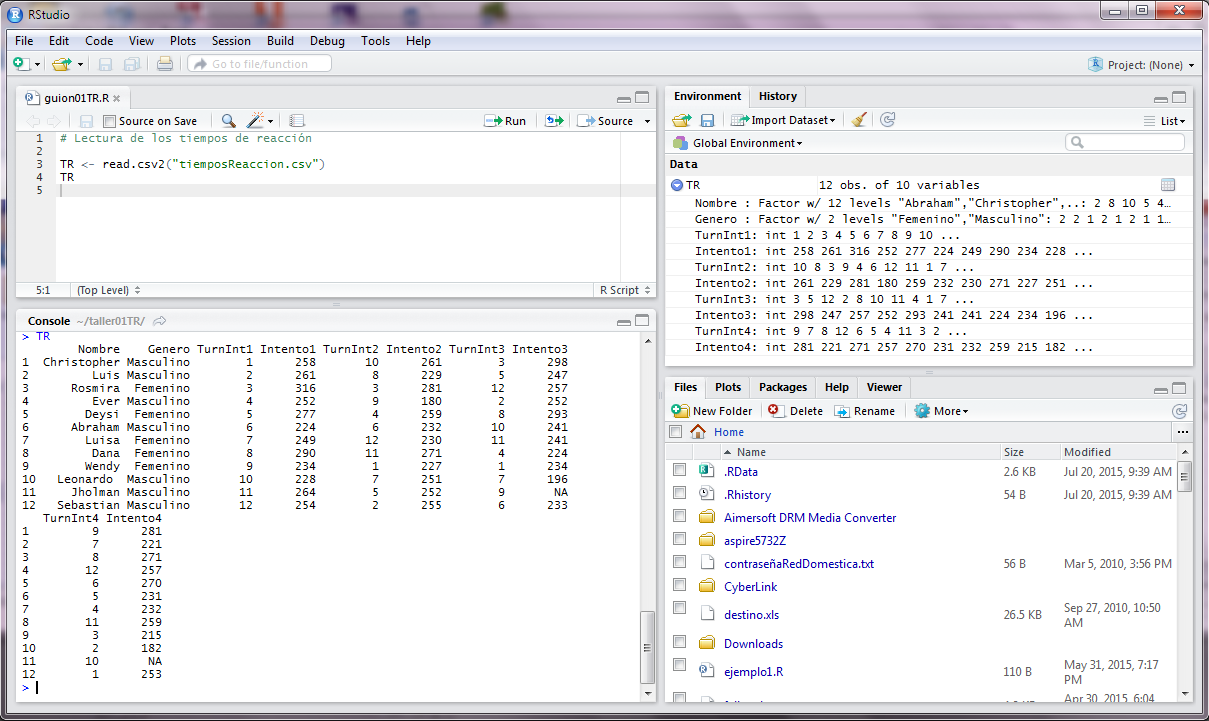Tick the destino.xls checkbox
This screenshot has height=721, width=1209.
[680, 608]
